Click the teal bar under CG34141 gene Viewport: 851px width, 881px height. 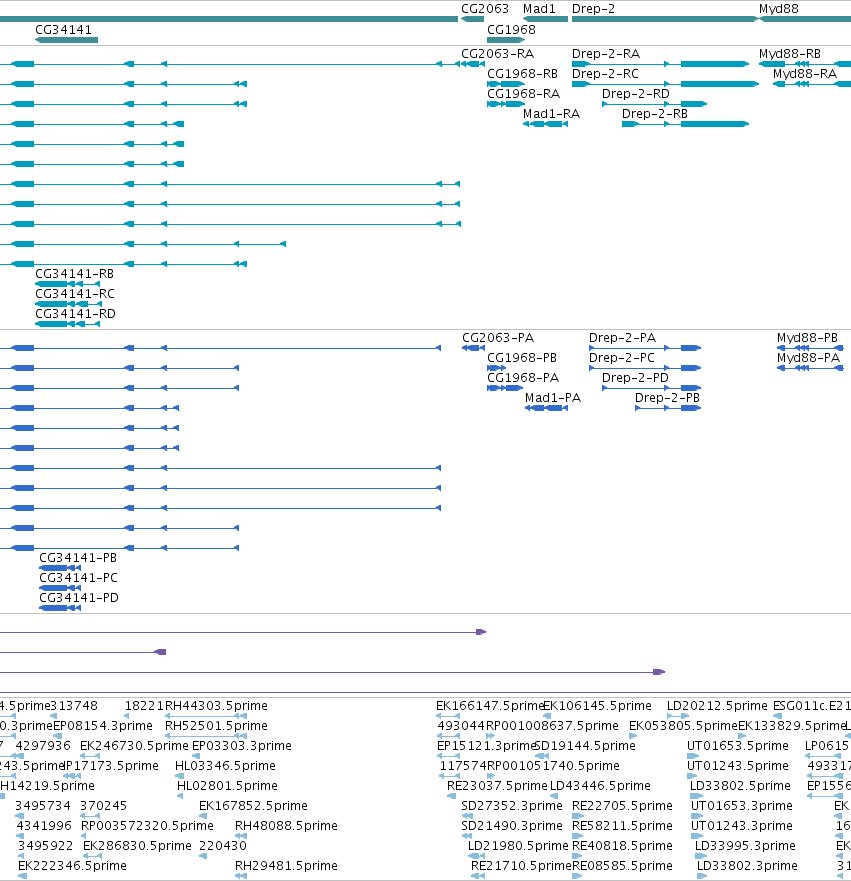pos(66,40)
